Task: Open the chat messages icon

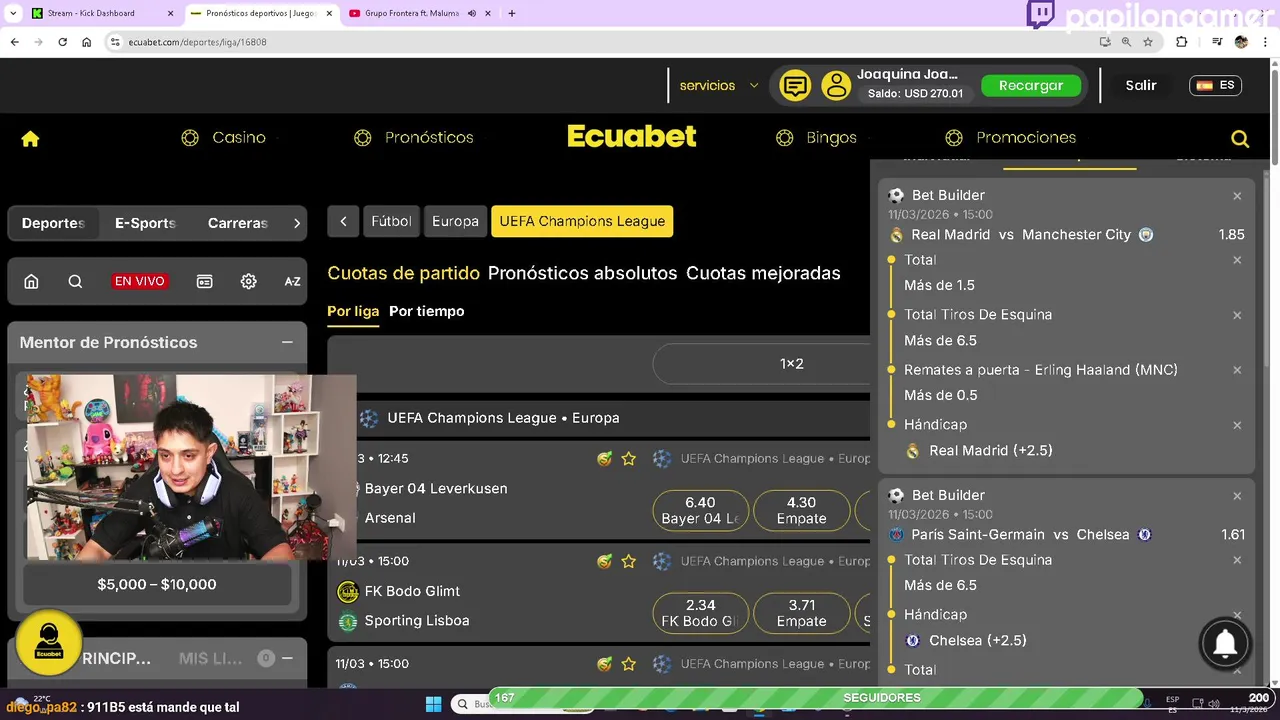Action: click(x=795, y=86)
